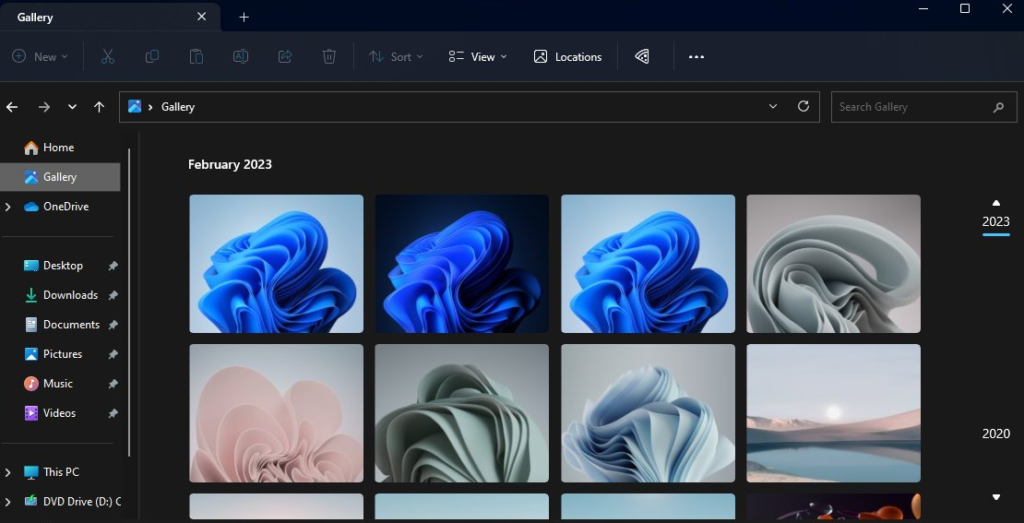The image size is (1024, 523).
Task: Select the pink flower wallpaper thumbnail
Action: [276, 413]
